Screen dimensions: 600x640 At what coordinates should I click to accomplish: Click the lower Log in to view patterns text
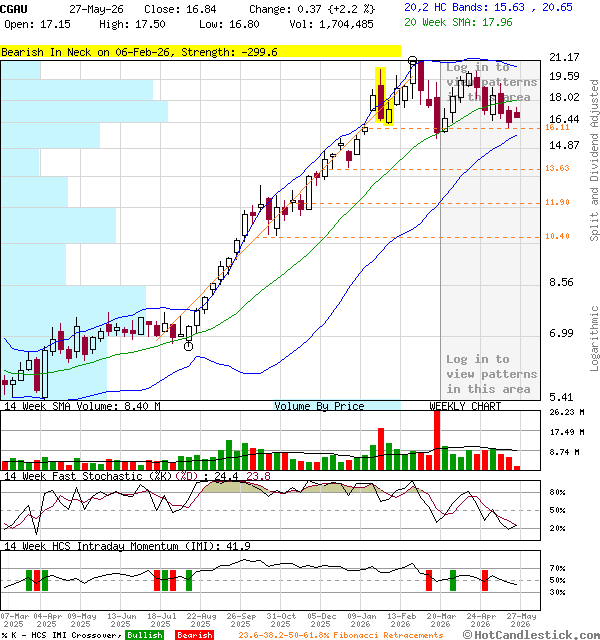click(491, 374)
